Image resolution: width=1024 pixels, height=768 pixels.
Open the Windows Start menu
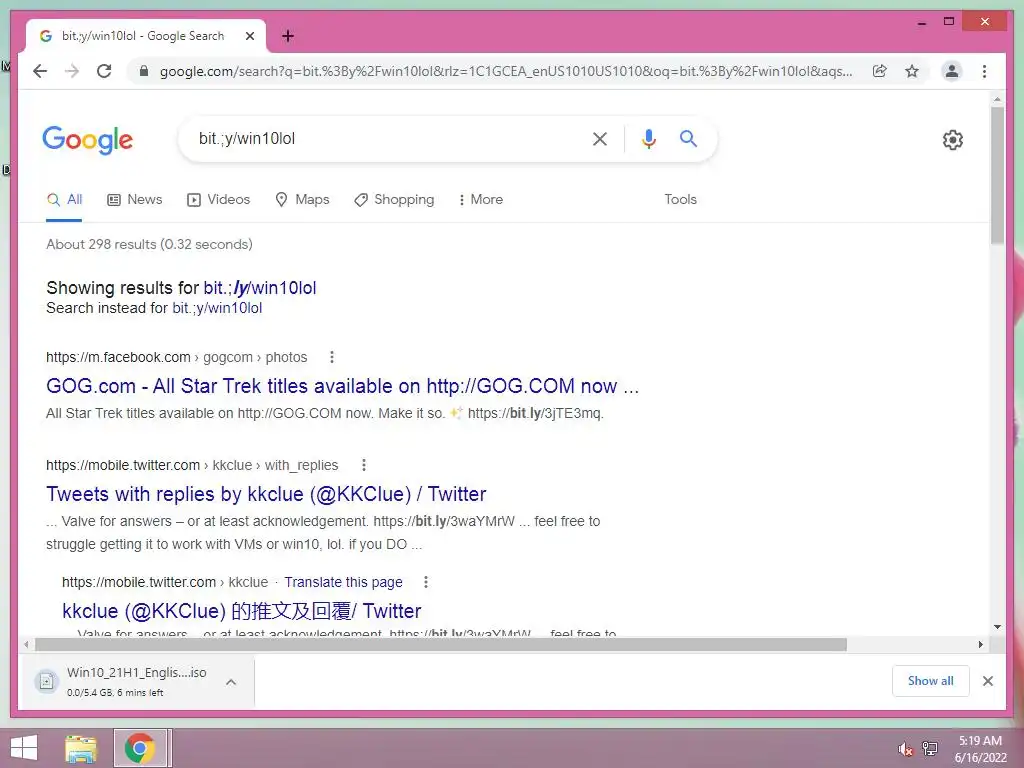point(24,748)
